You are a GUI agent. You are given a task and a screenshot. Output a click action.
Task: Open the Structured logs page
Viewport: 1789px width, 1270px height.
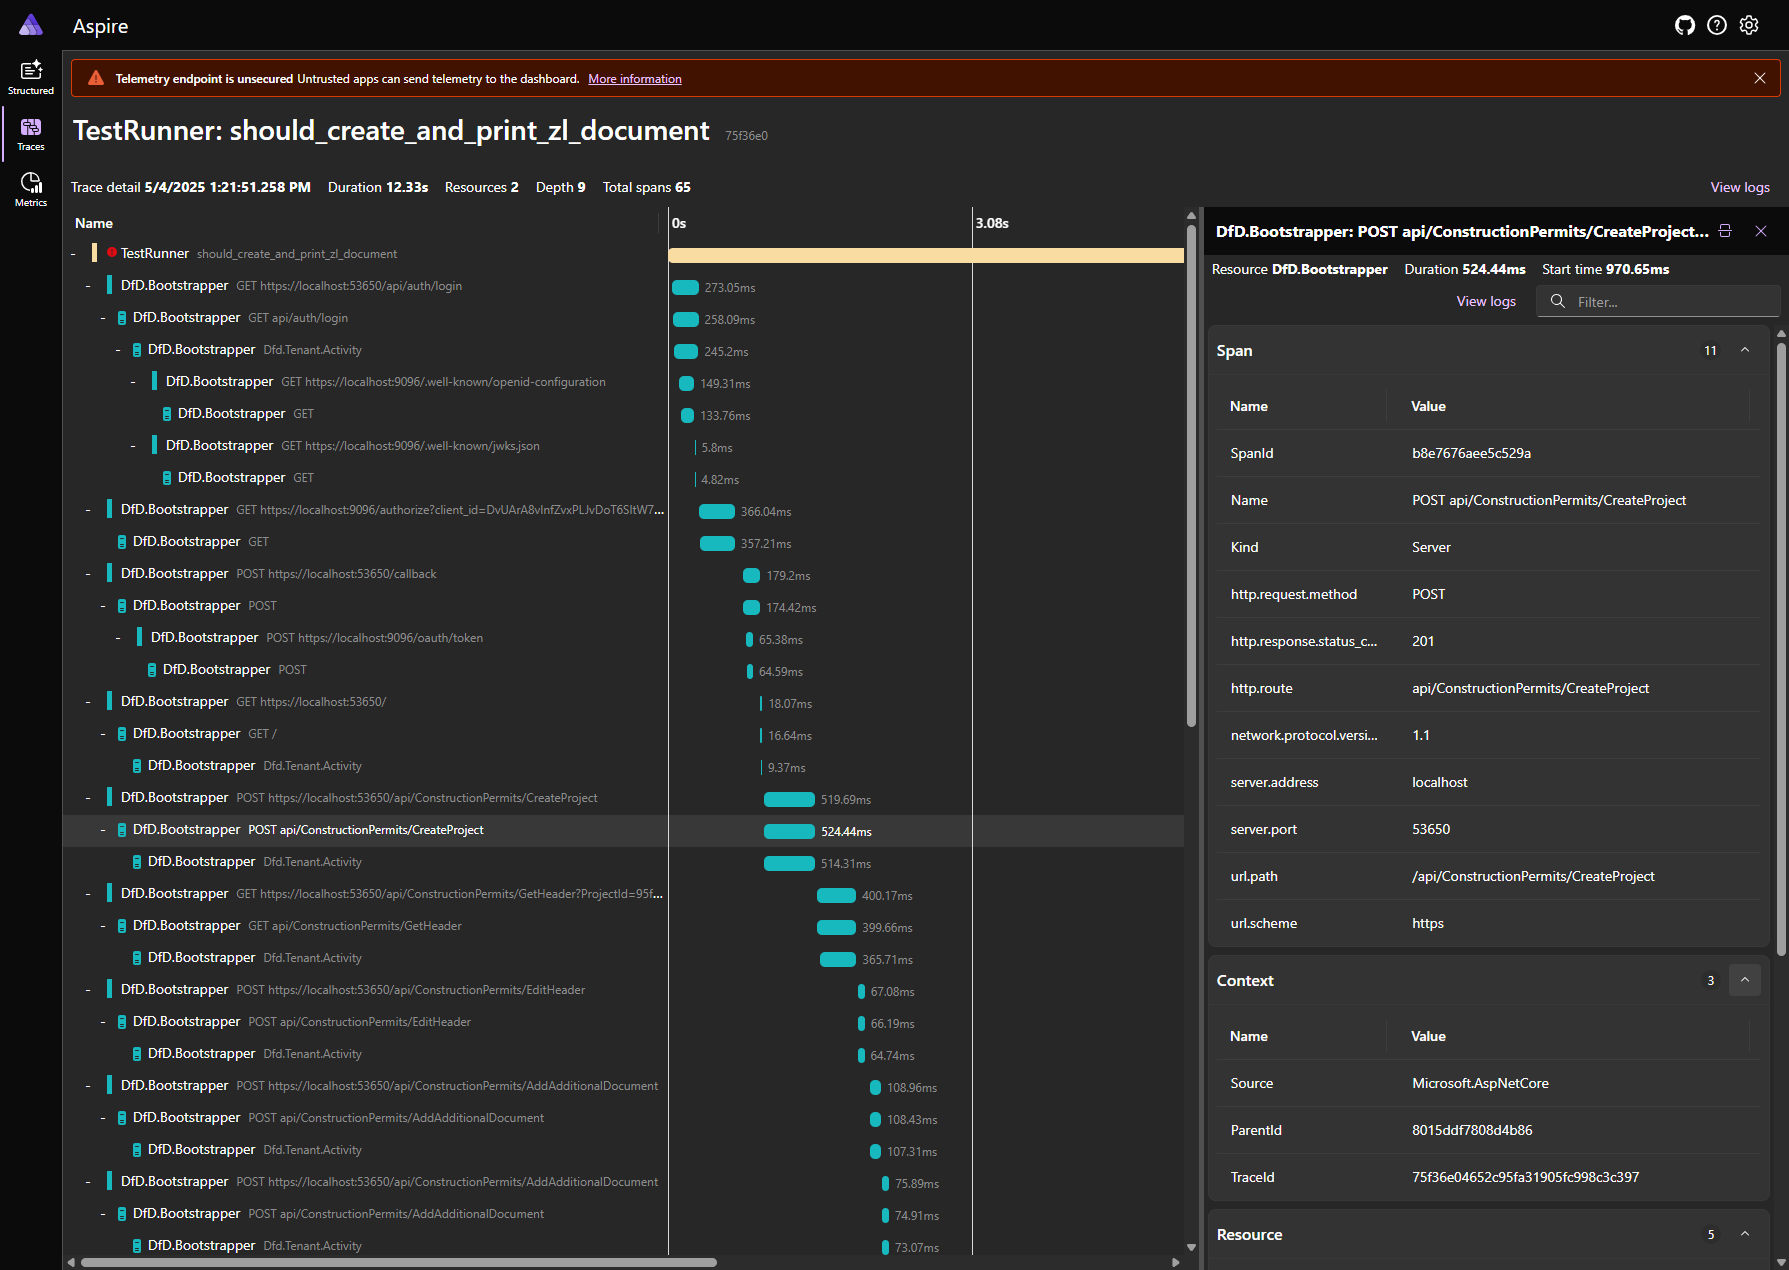click(31, 77)
